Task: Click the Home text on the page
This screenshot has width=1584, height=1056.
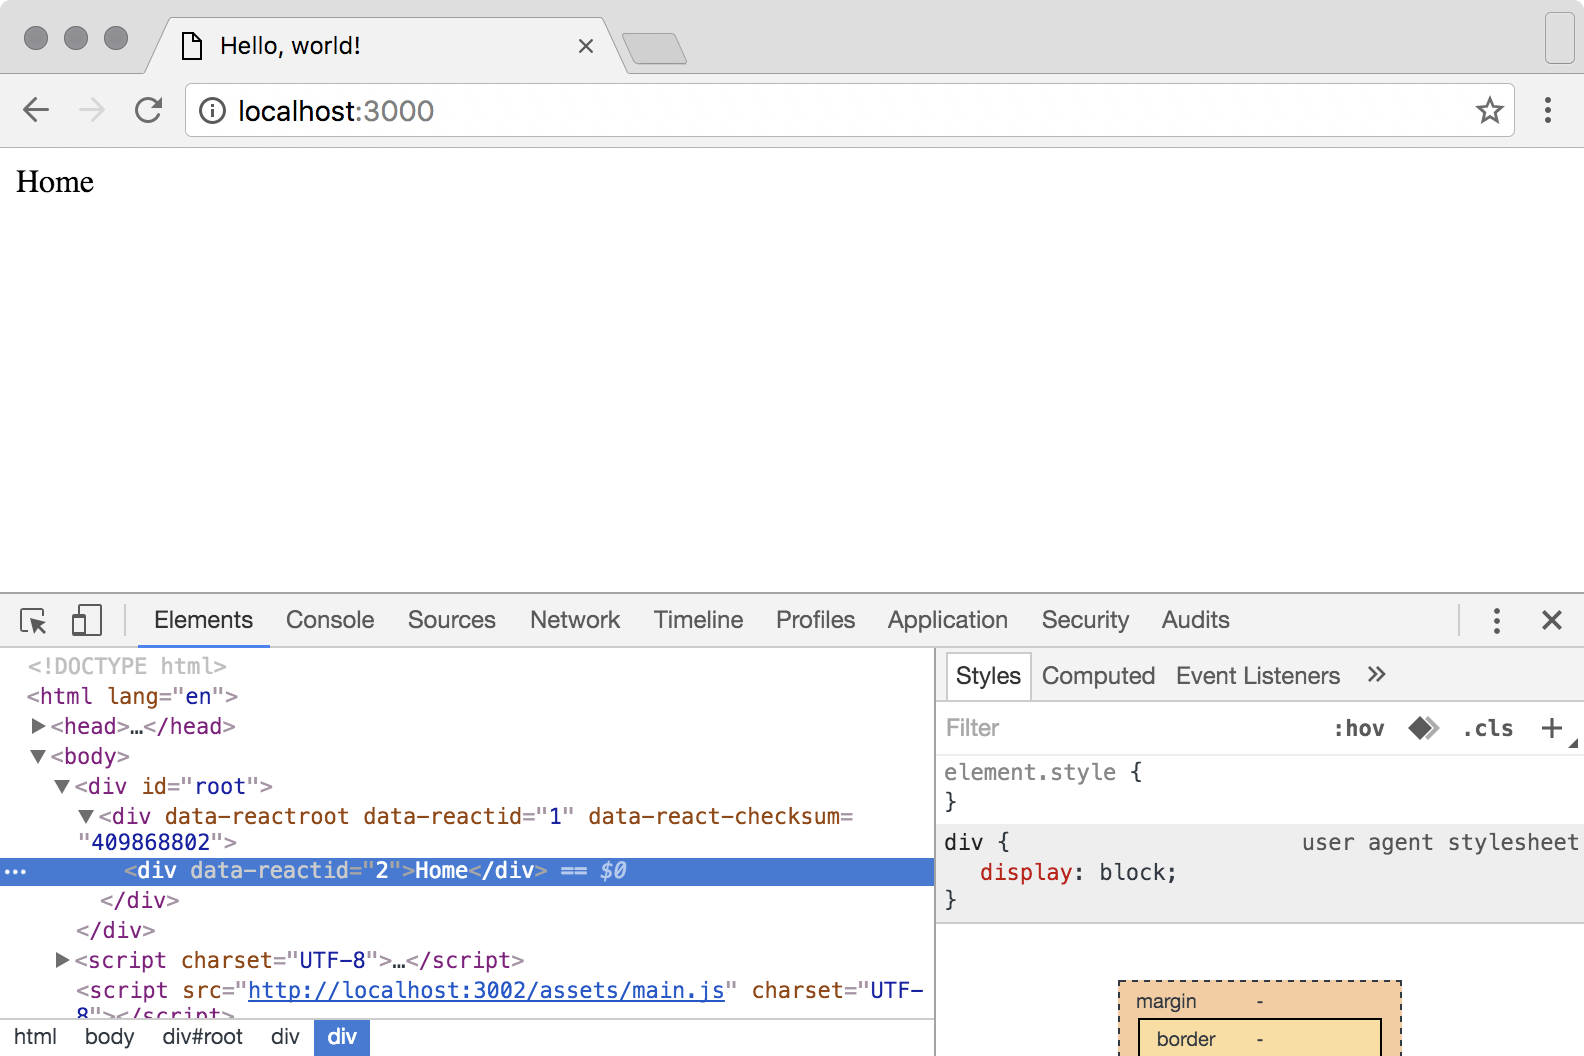Action: (55, 182)
